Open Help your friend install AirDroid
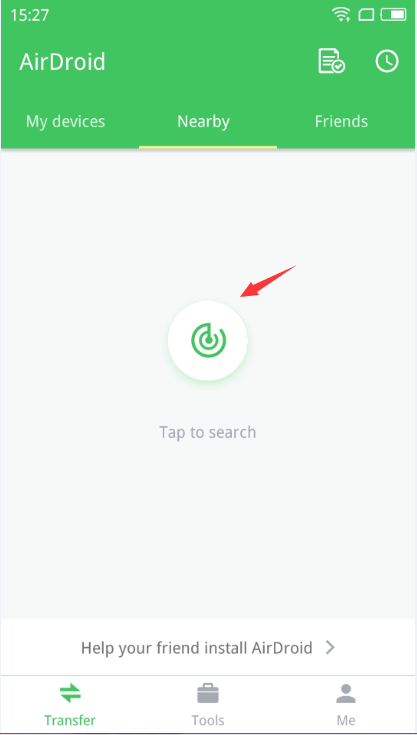This screenshot has width=417, height=735. point(208,648)
